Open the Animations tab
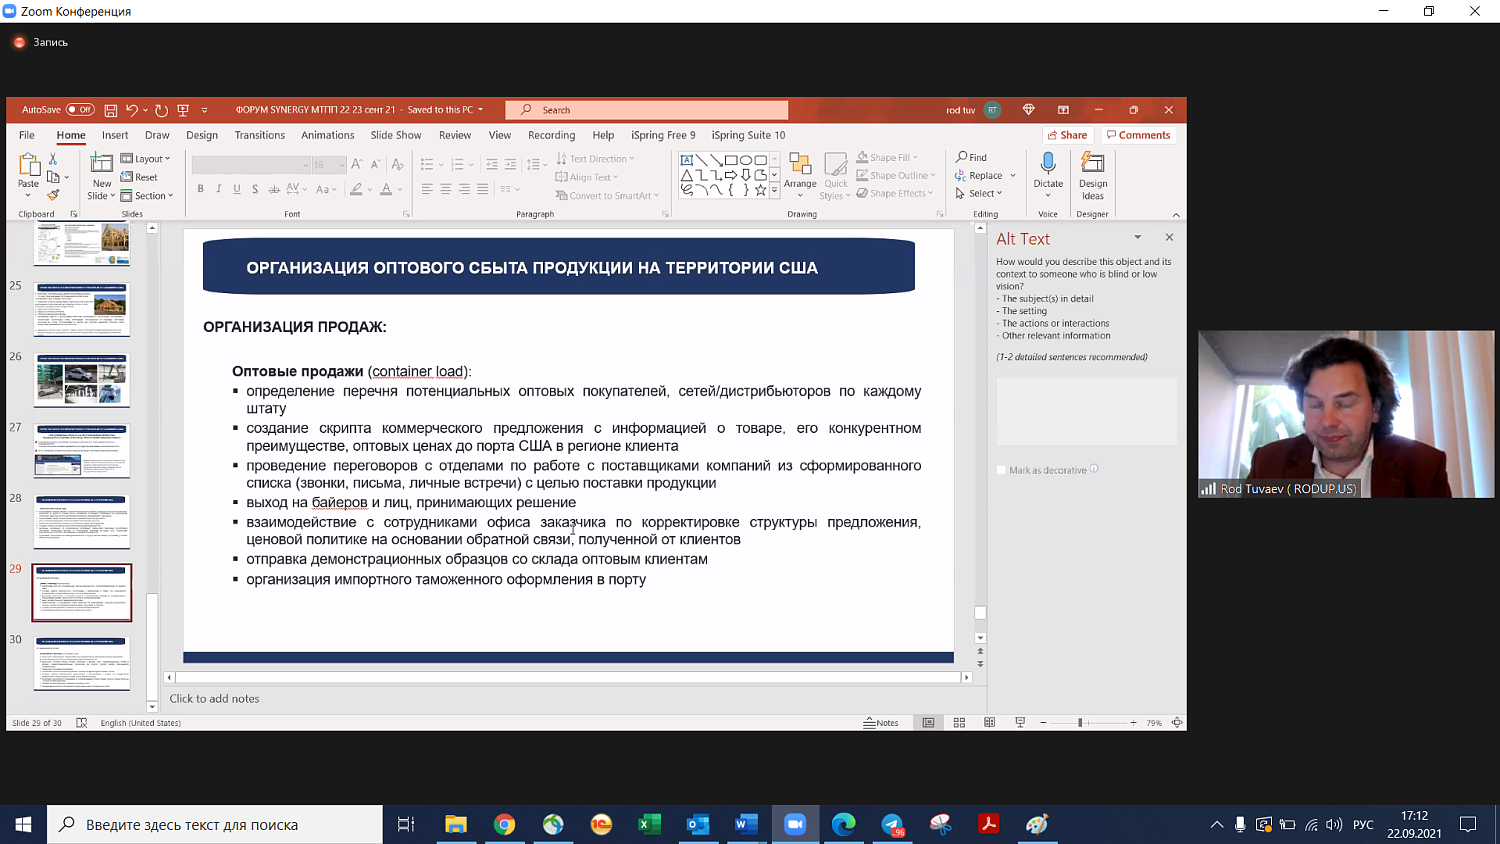 328,135
